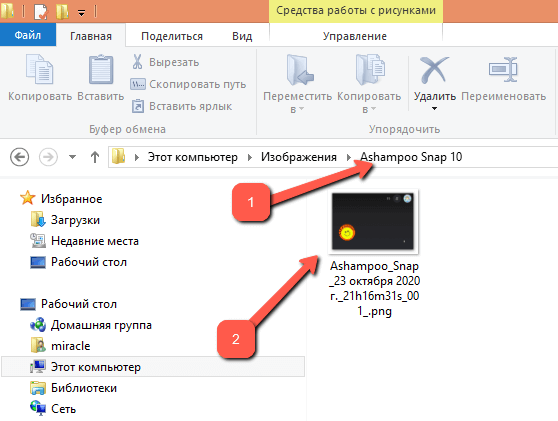Open recent locations dropdown near navigation arrows

coord(72,157)
